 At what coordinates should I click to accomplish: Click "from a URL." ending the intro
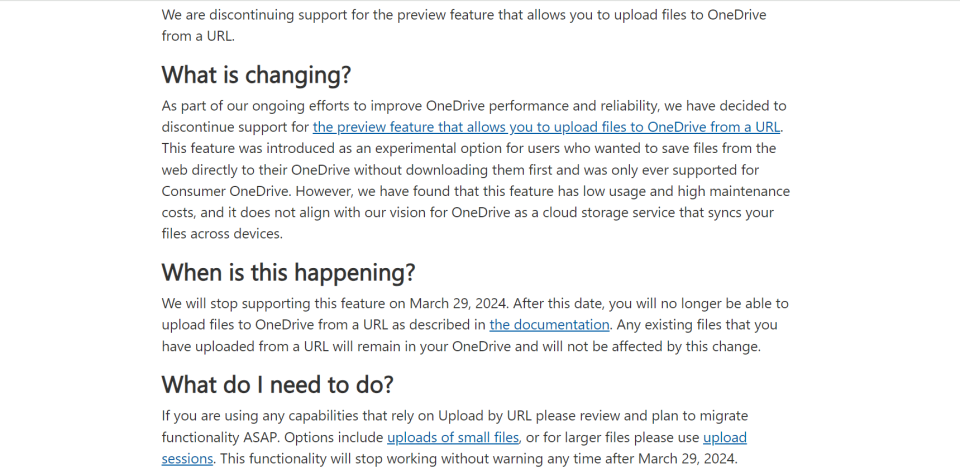(198, 36)
